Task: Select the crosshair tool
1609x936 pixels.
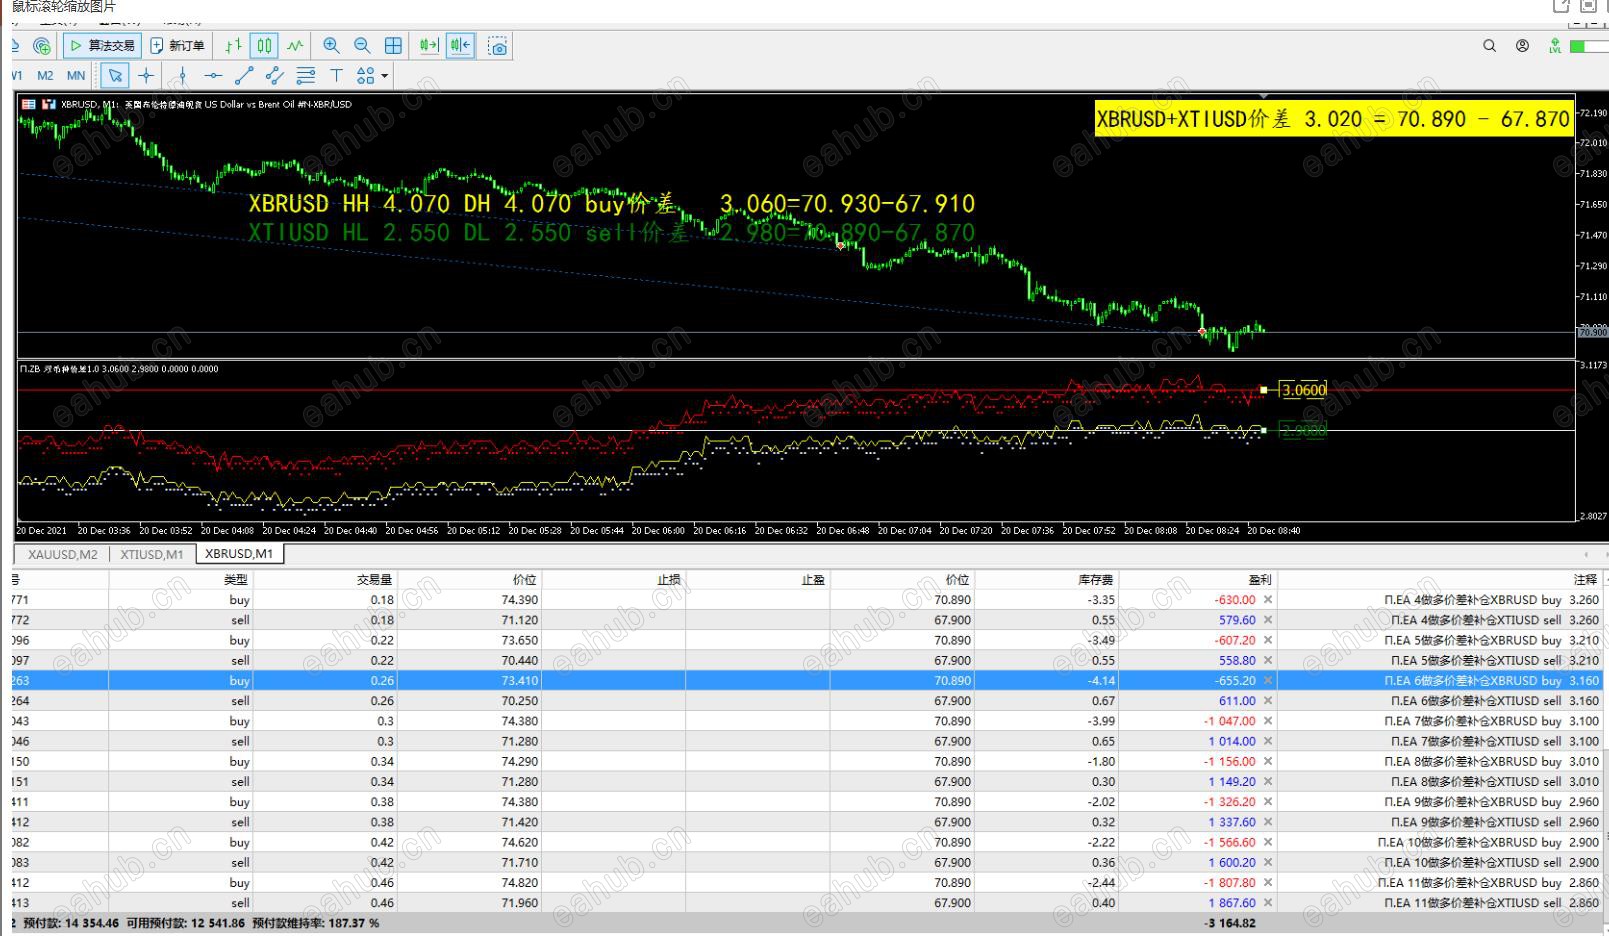Action: pos(146,75)
